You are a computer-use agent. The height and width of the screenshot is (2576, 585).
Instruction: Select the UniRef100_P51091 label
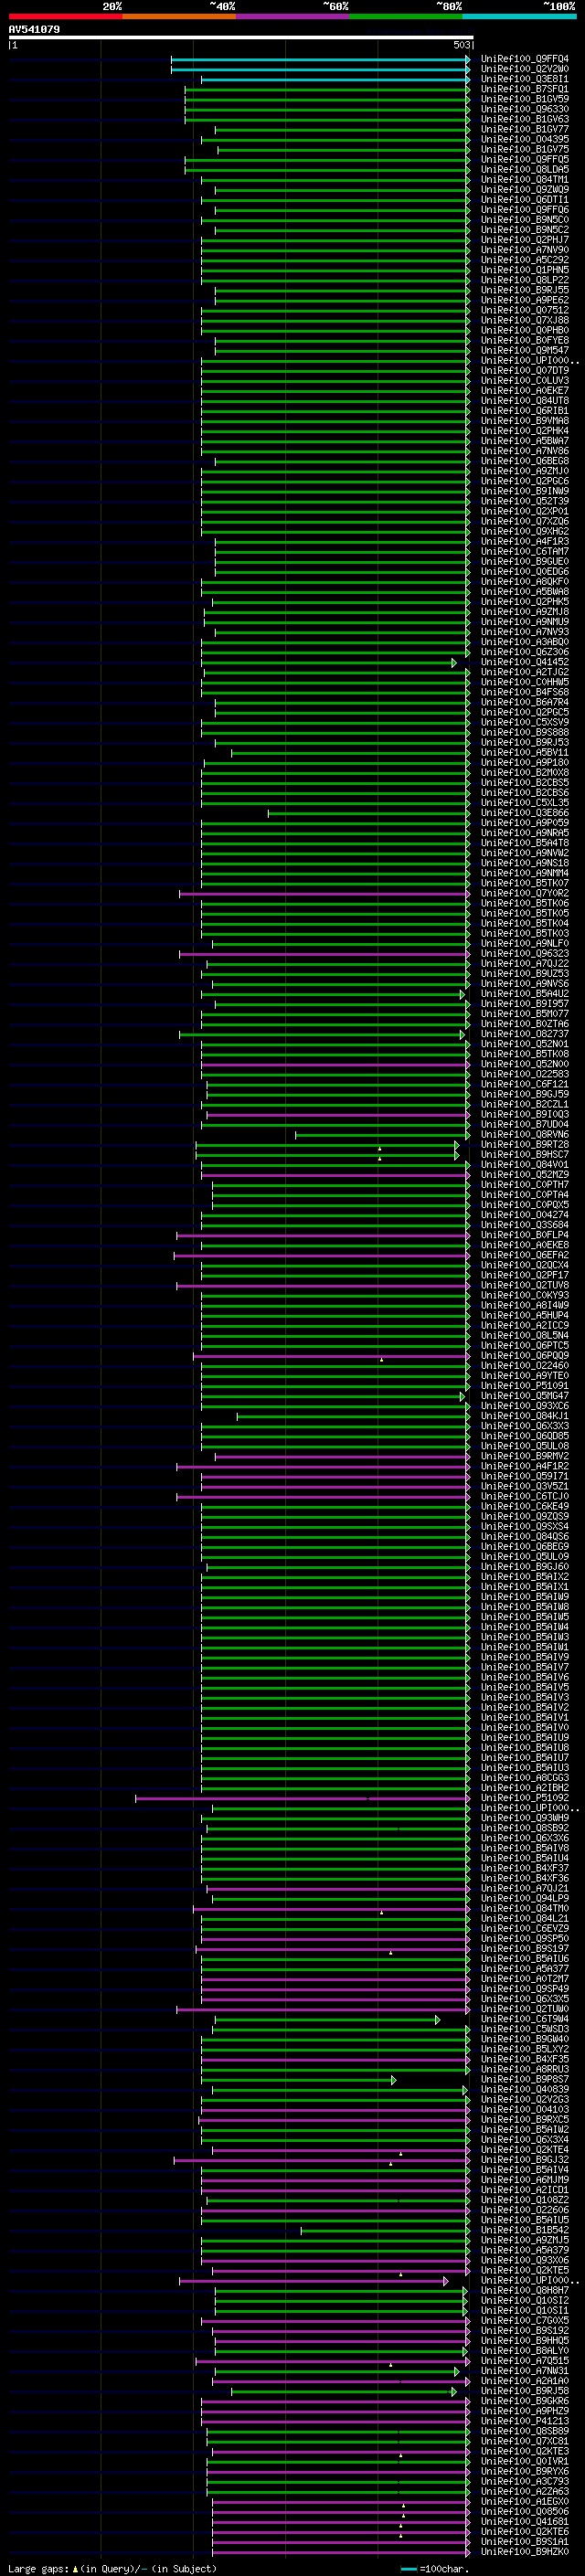point(524,1385)
